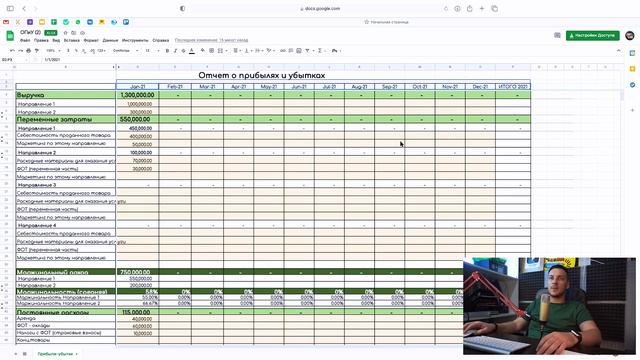
Task: Click the Google account avatar
Action: [630, 36]
